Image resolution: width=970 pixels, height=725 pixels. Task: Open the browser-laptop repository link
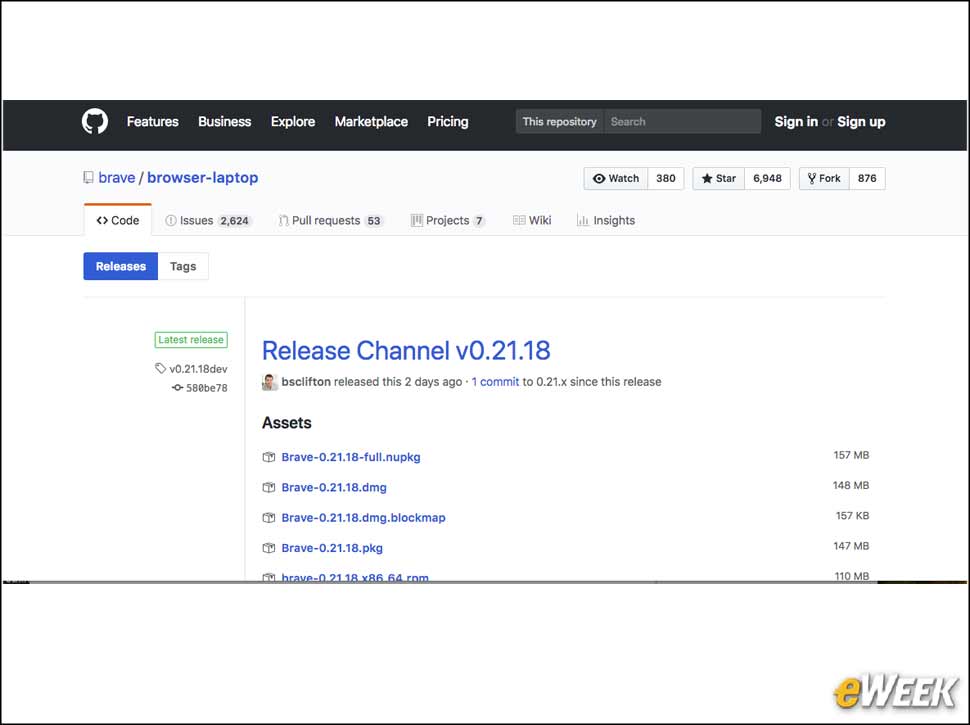(x=202, y=178)
